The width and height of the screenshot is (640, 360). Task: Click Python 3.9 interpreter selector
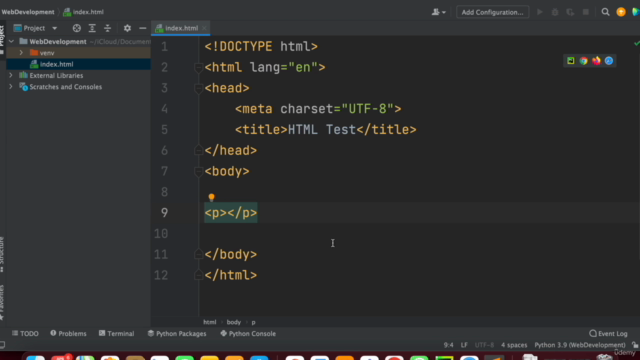click(580, 345)
